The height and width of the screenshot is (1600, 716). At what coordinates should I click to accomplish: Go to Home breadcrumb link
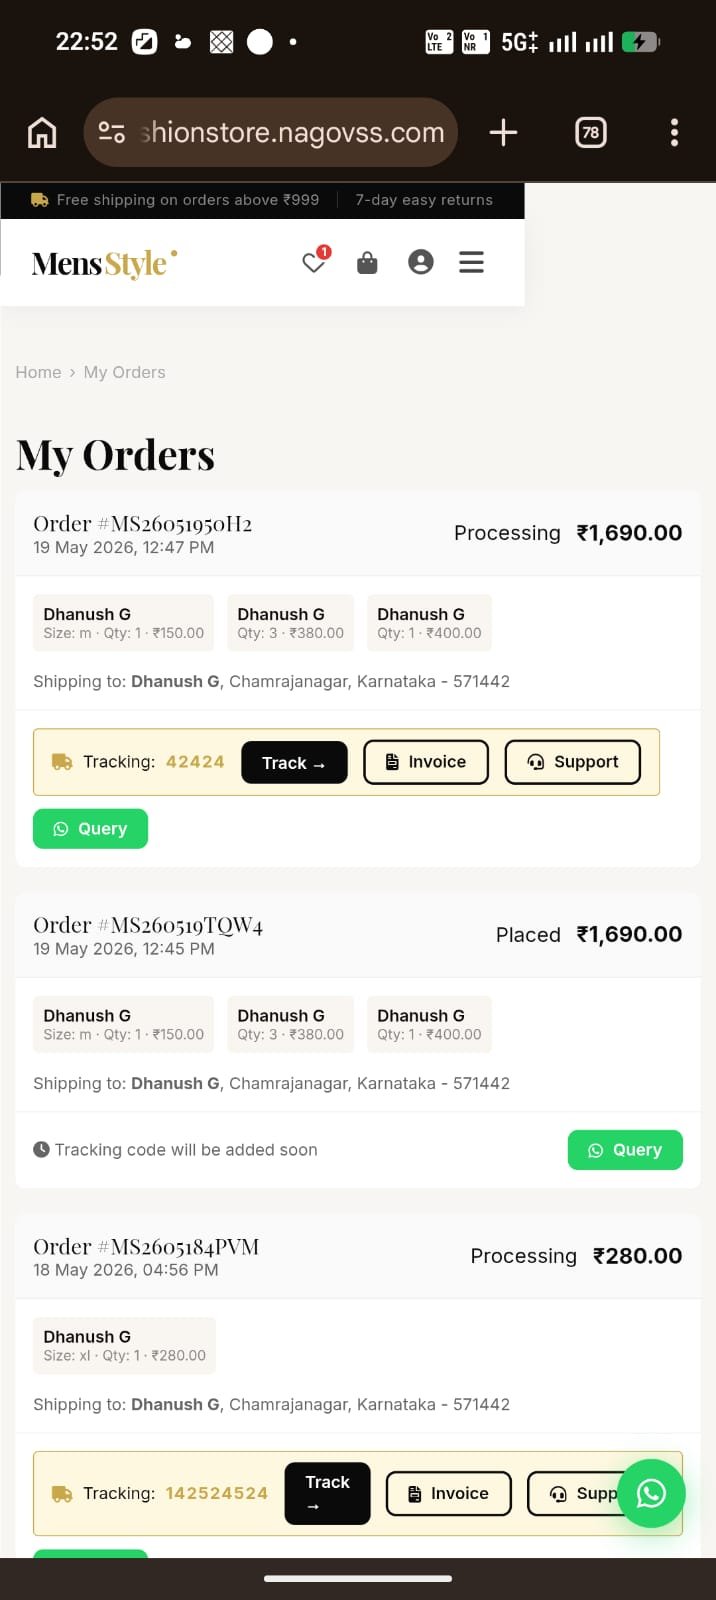(38, 372)
